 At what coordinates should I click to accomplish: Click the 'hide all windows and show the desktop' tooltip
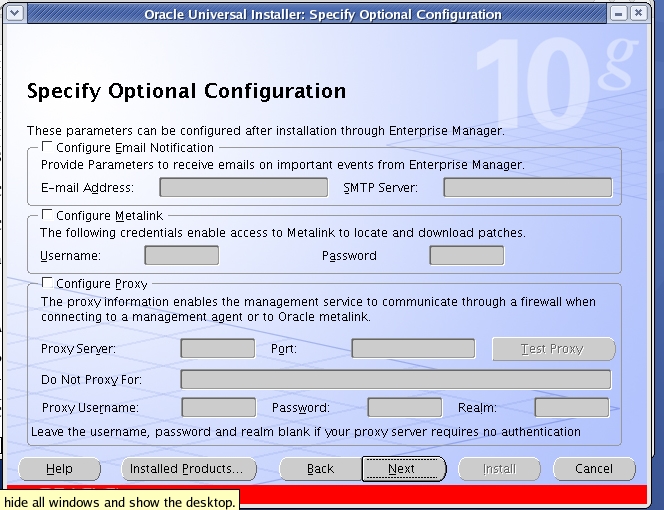coord(119,502)
